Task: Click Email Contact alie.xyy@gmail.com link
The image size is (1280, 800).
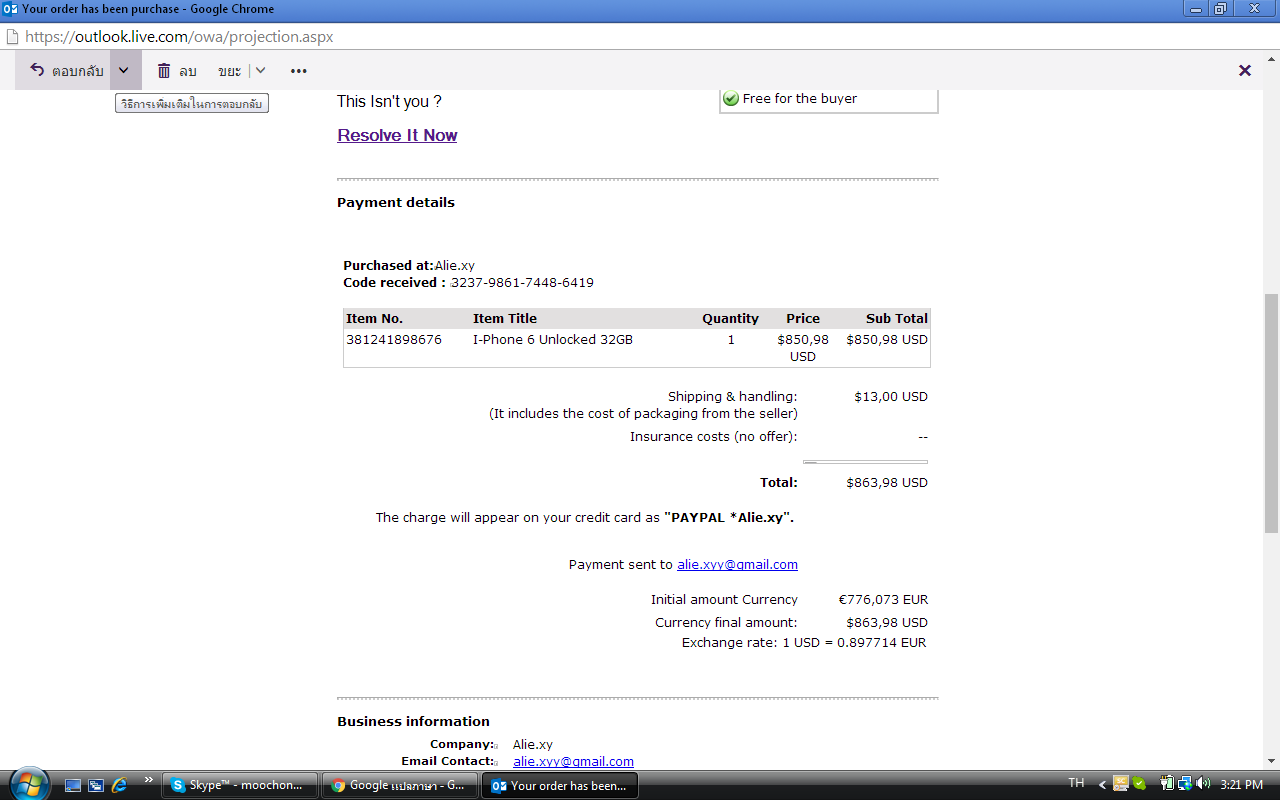Action: pos(573,762)
